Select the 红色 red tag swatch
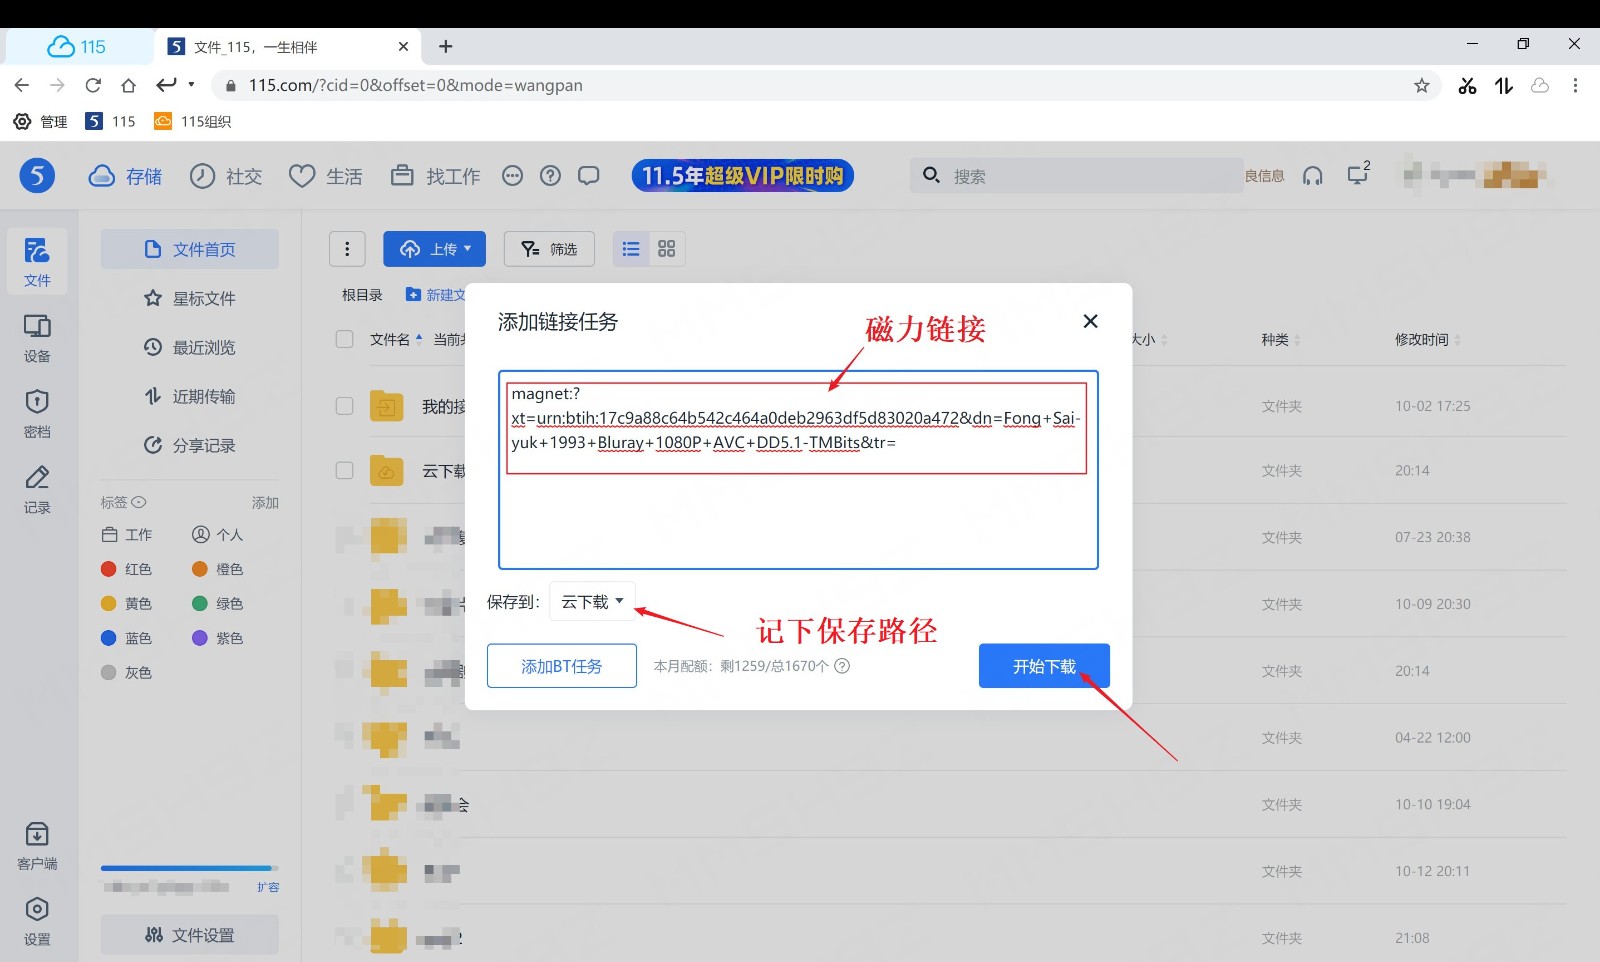The width and height of the screenshot is (1600, 962). coord(109,569)
